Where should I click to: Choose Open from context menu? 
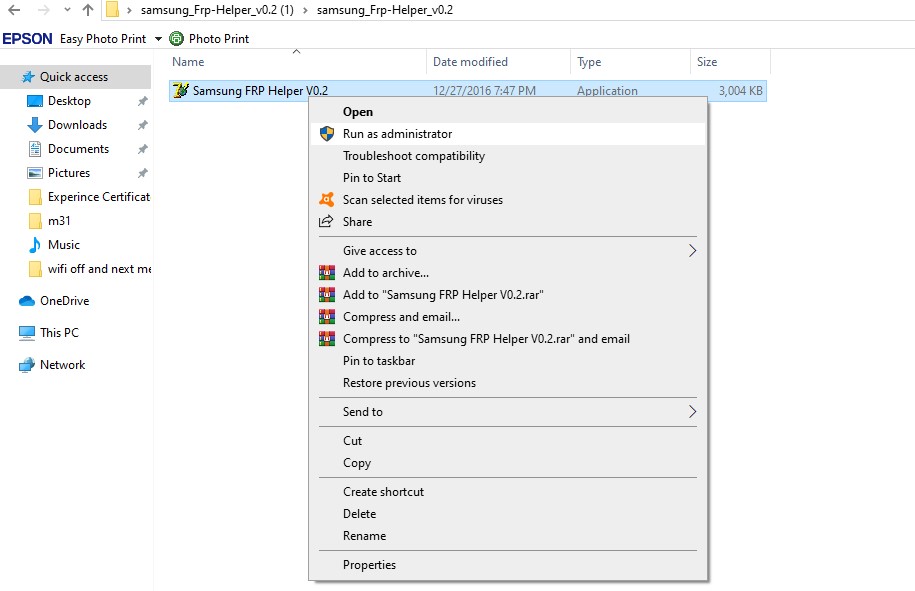508,112
